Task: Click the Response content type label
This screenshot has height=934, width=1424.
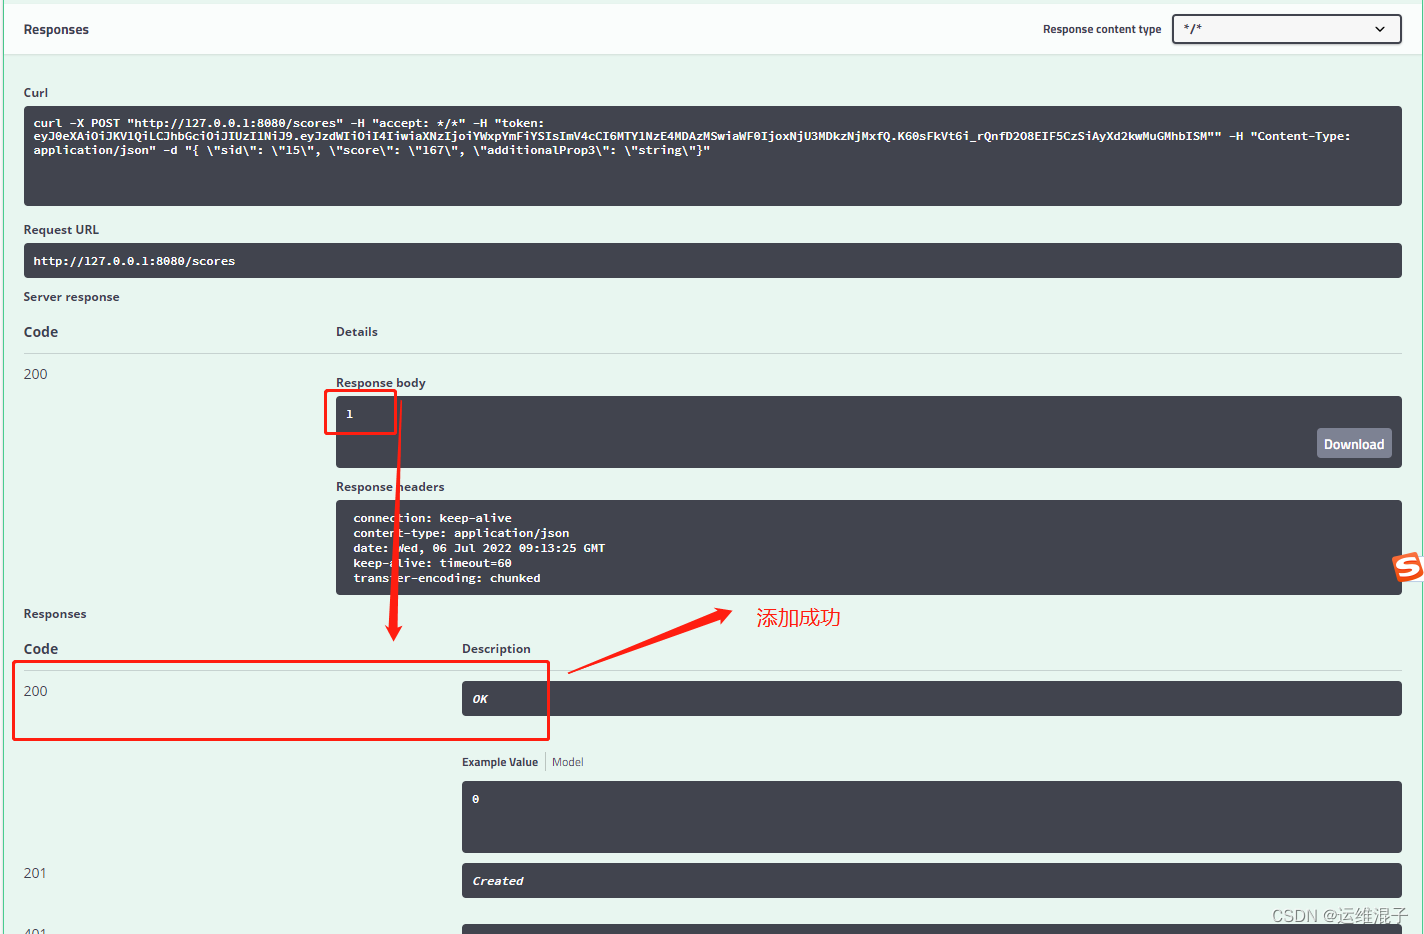Action: (x=1102, y=30)
